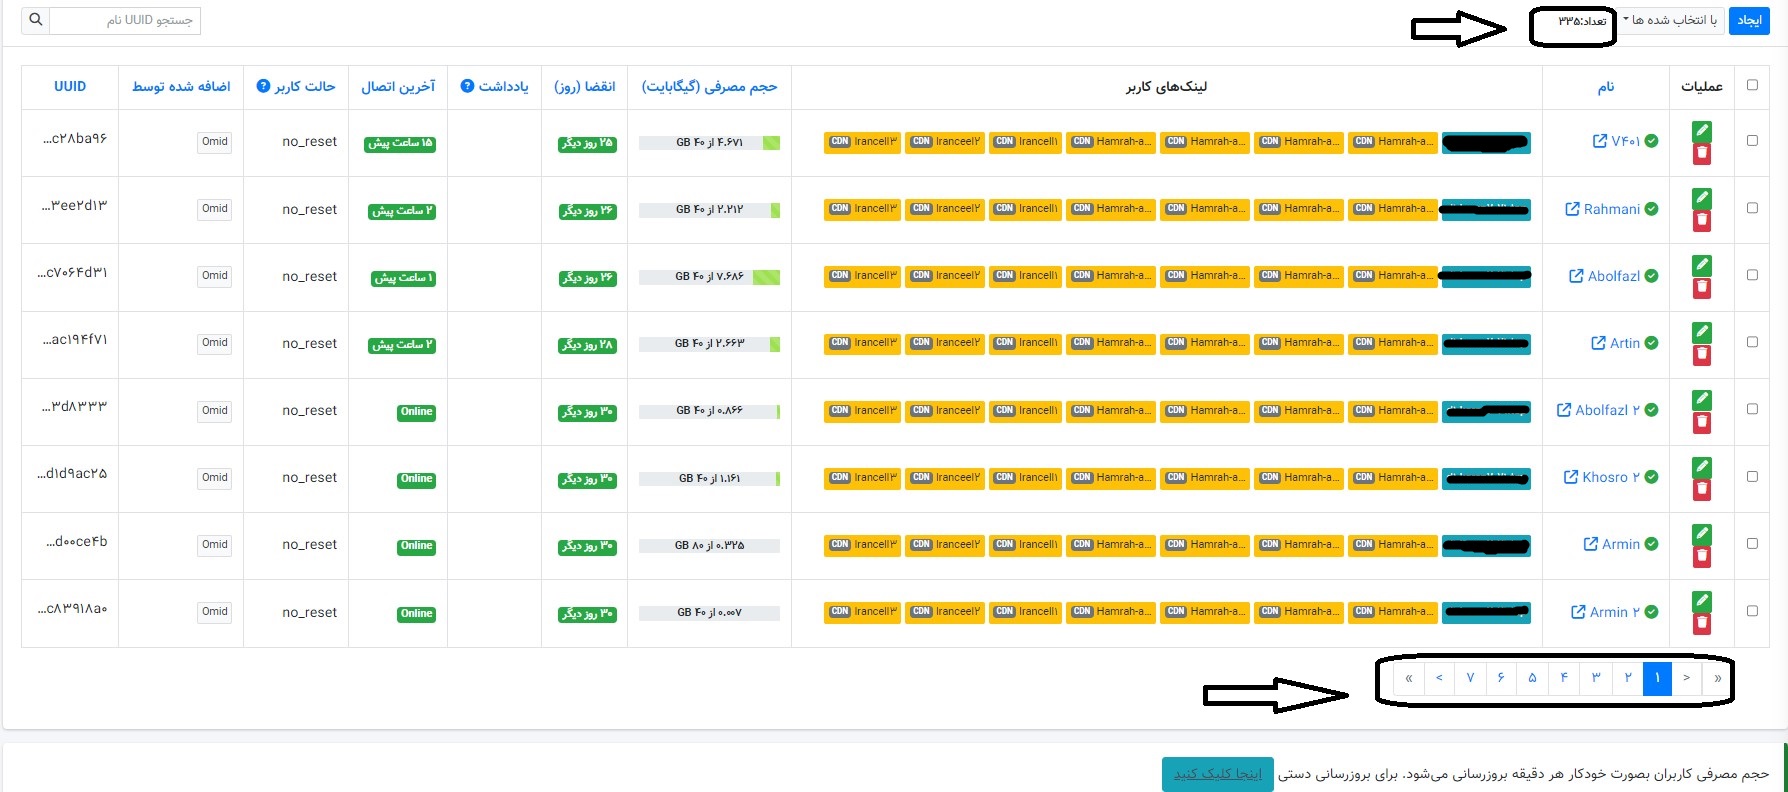1788x792 pixels.
Task: Edit Artin using green pencil icon
Action: coord(1702,332)
